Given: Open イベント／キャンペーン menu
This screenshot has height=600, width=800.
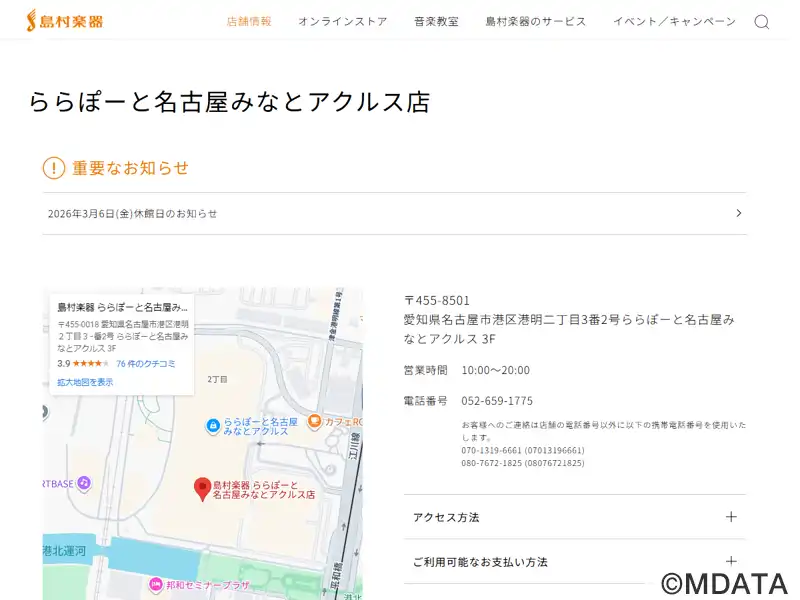Looking at the screenshot, I should tap(674, 22).
